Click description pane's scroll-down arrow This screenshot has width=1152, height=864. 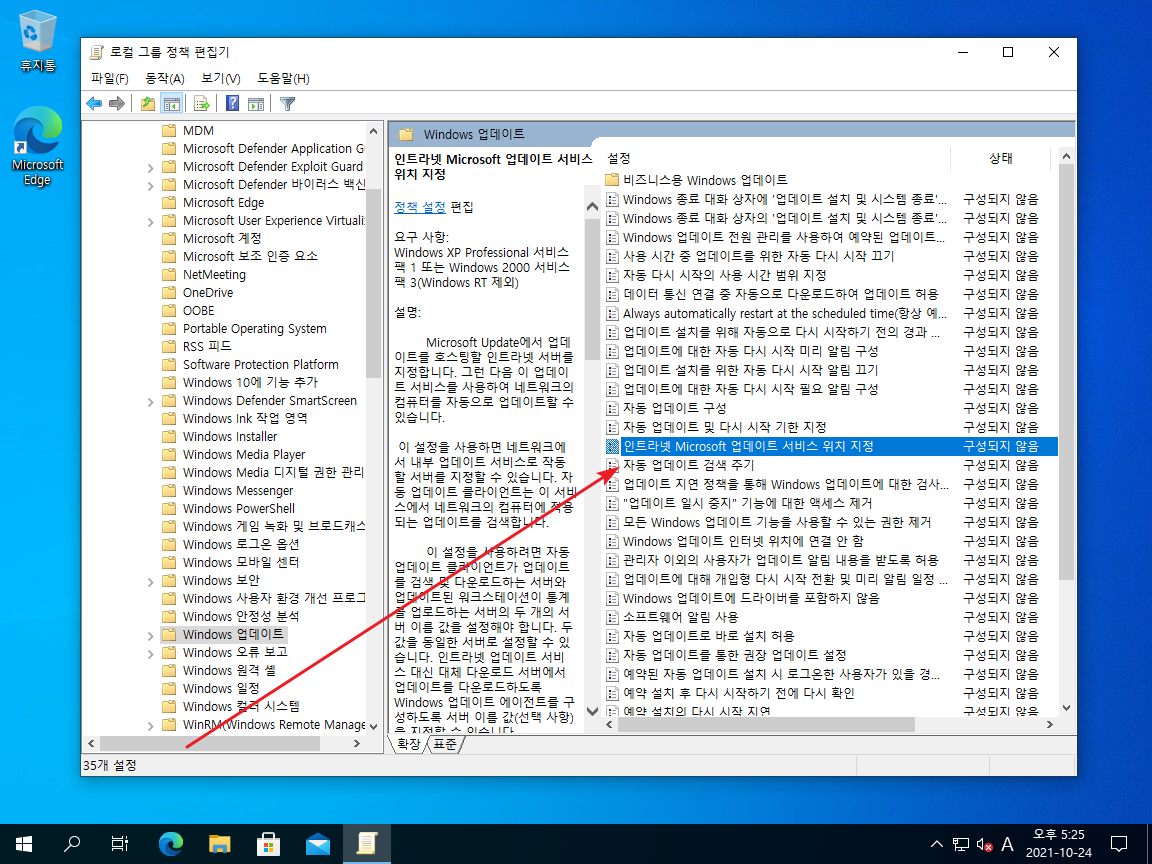point(592,711)
